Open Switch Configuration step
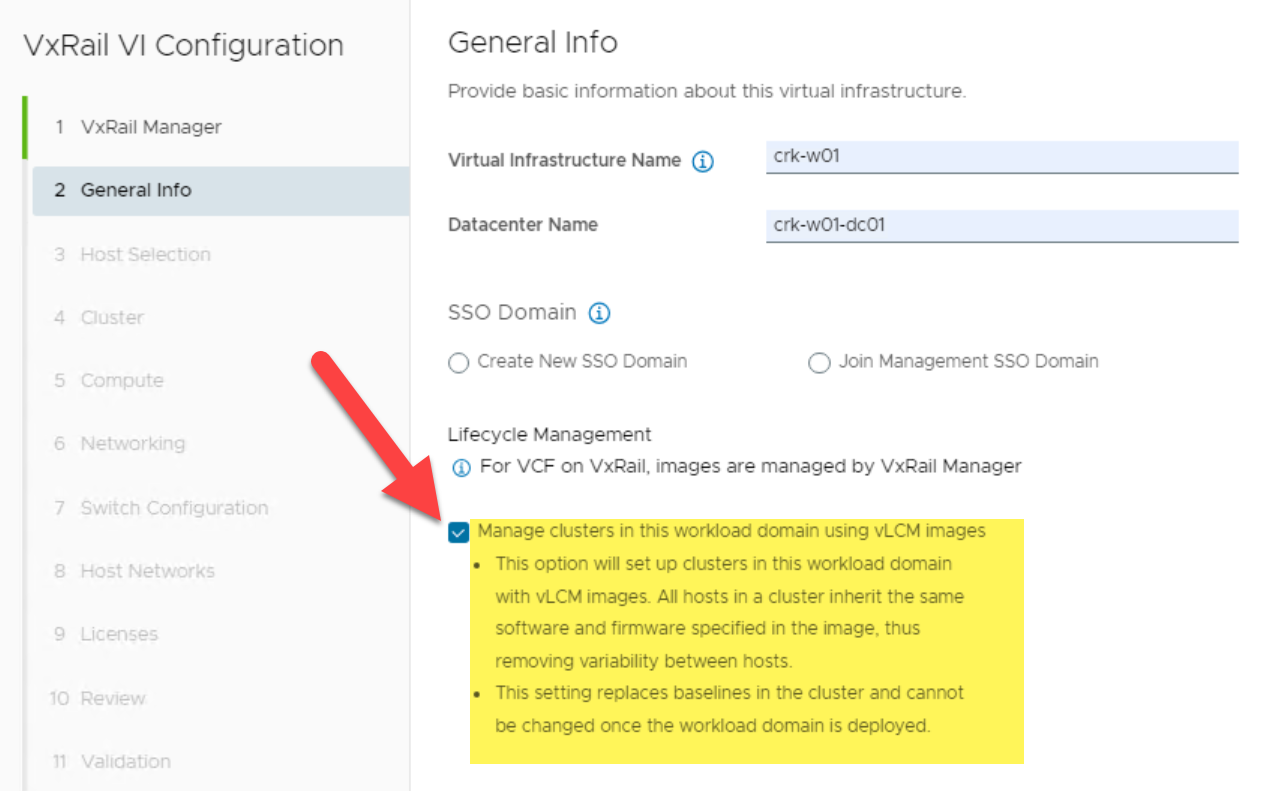Viewport: 1284px width, 791px height. 174,508
